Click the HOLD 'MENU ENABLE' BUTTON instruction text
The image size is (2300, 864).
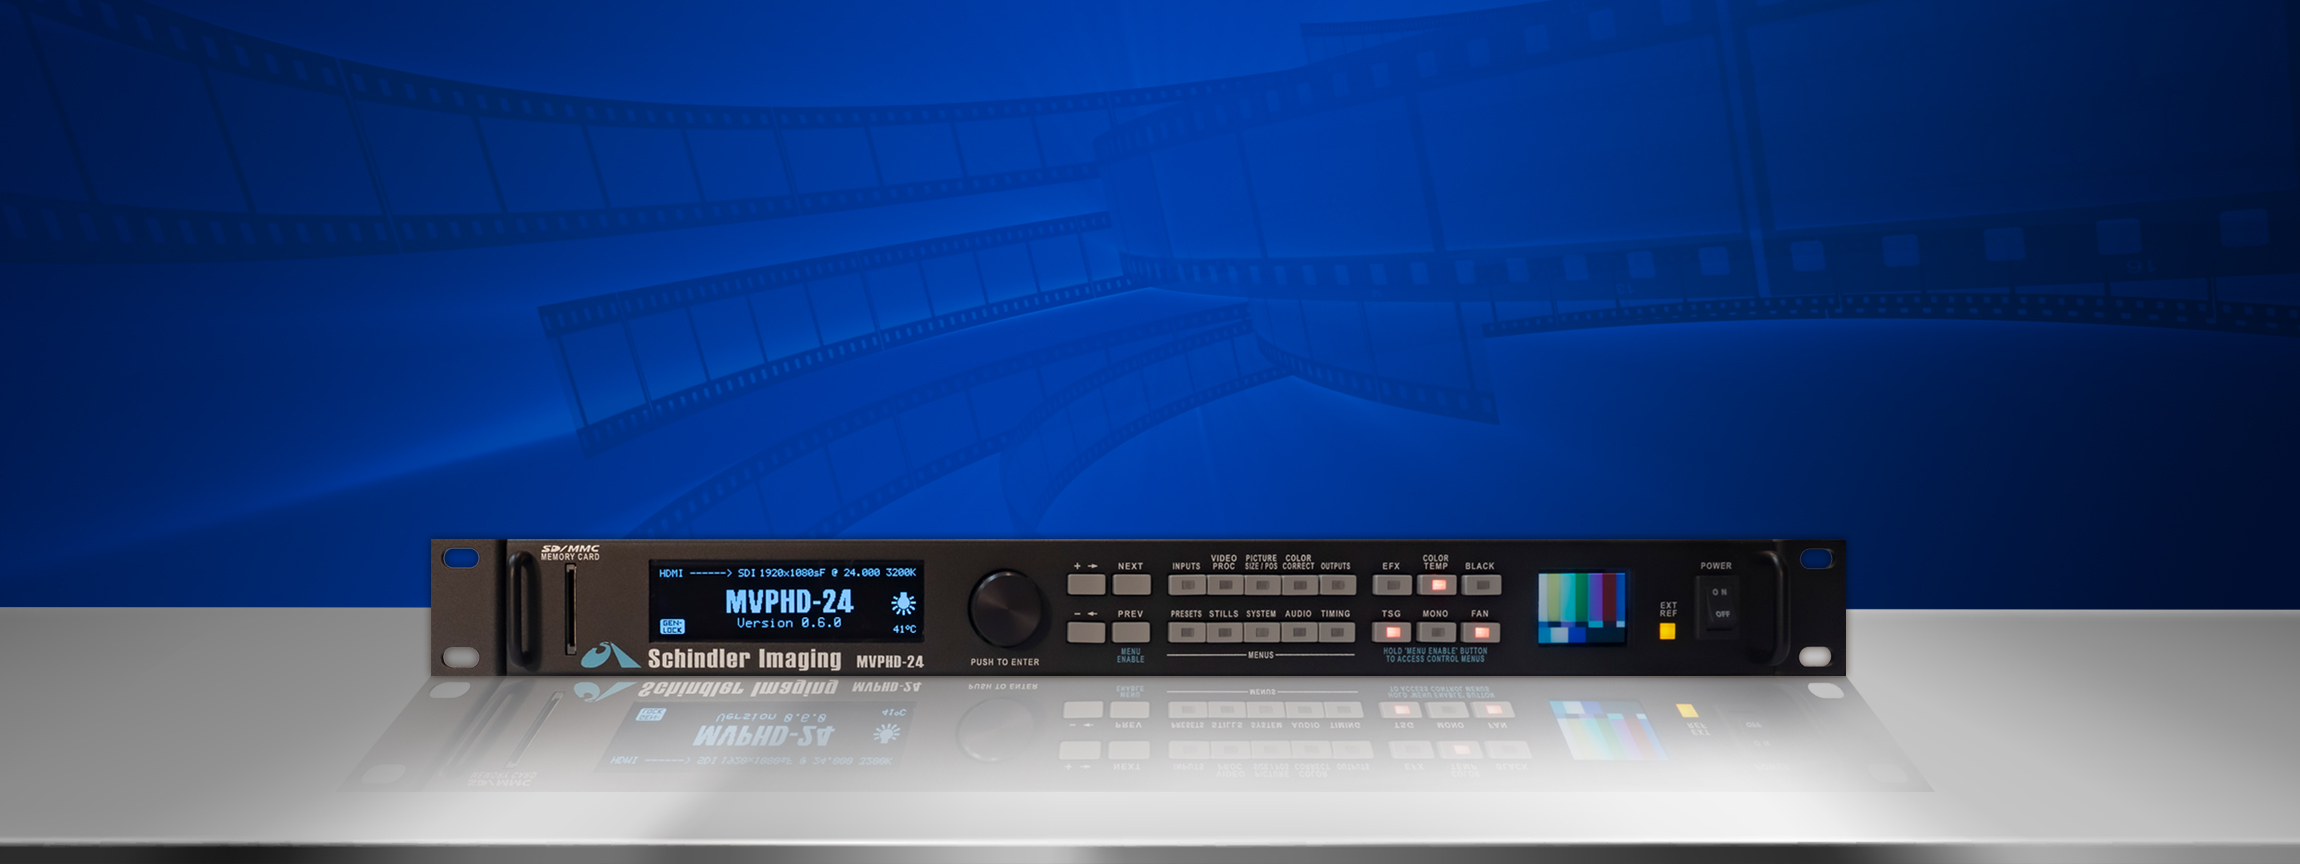[x=1435, y=655]
